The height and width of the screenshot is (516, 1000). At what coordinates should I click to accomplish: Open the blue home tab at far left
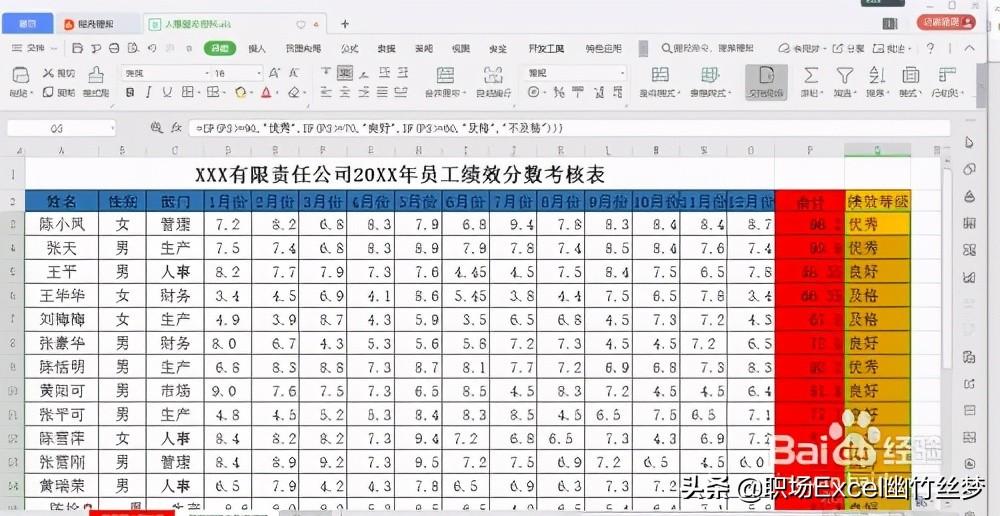[x=27, y=24]
